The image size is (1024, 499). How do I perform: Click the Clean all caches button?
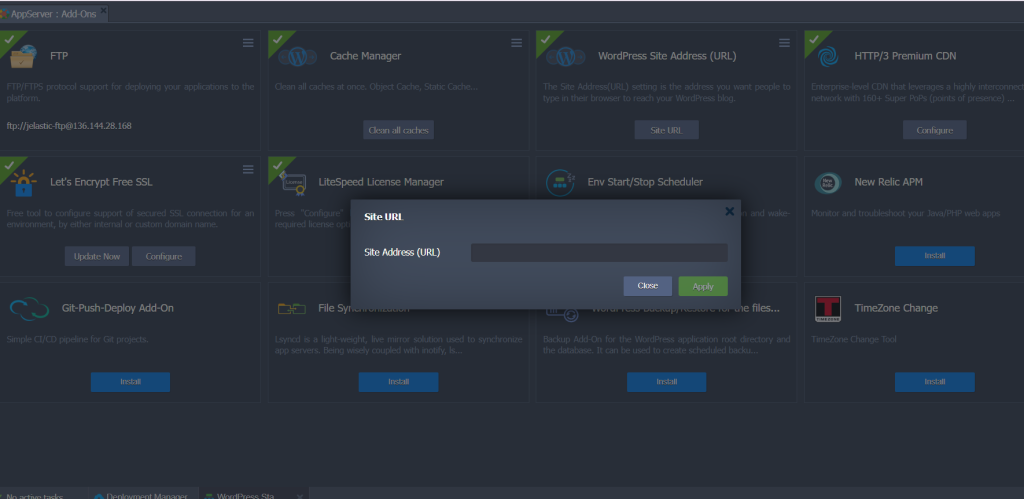[x=398, y=130]
